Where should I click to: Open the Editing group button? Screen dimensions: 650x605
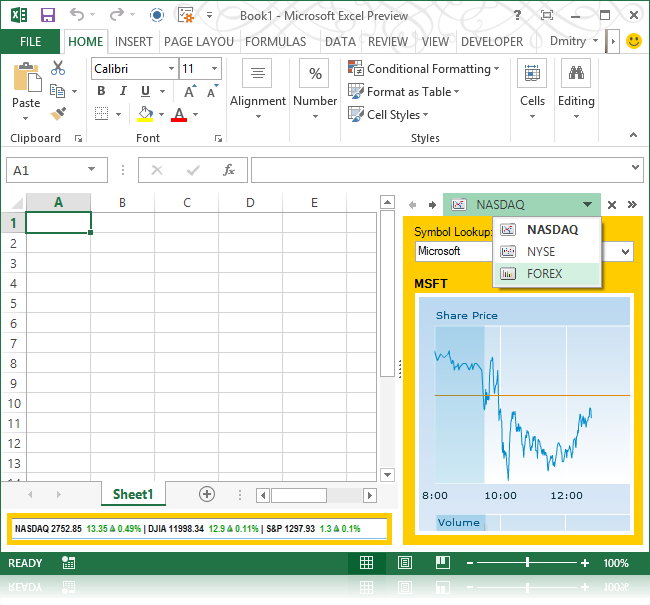[576, 90]
